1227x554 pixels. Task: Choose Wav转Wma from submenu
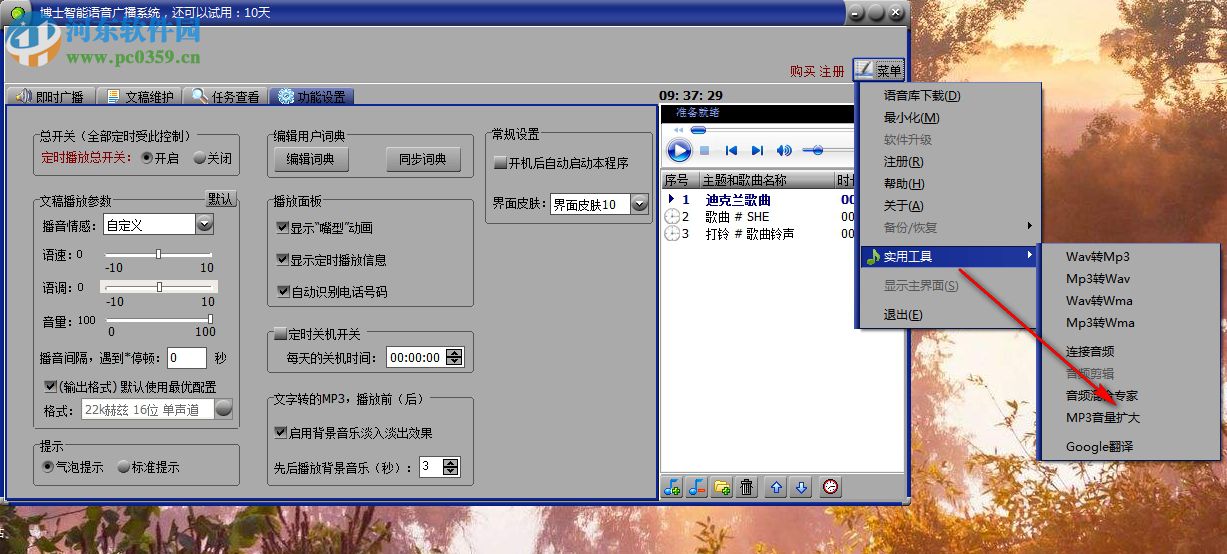tap(1099, 301)
